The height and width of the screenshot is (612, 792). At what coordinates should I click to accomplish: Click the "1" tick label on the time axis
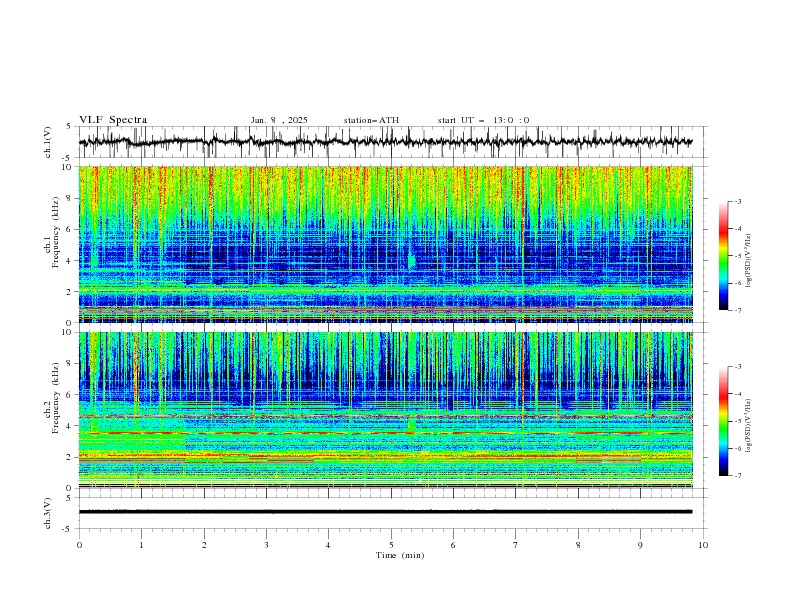click(x=141, y=545)
